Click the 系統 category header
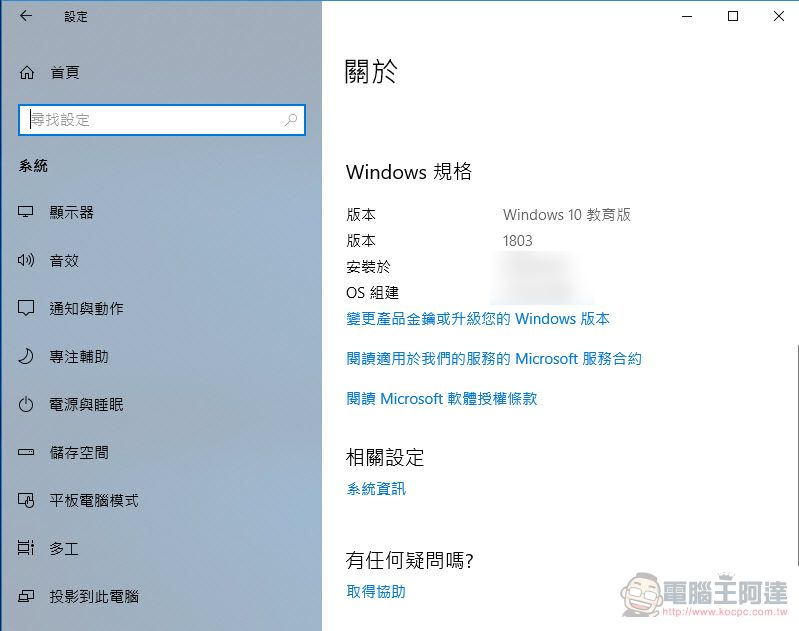Screen dimensions: 799x631 (33, 166)
